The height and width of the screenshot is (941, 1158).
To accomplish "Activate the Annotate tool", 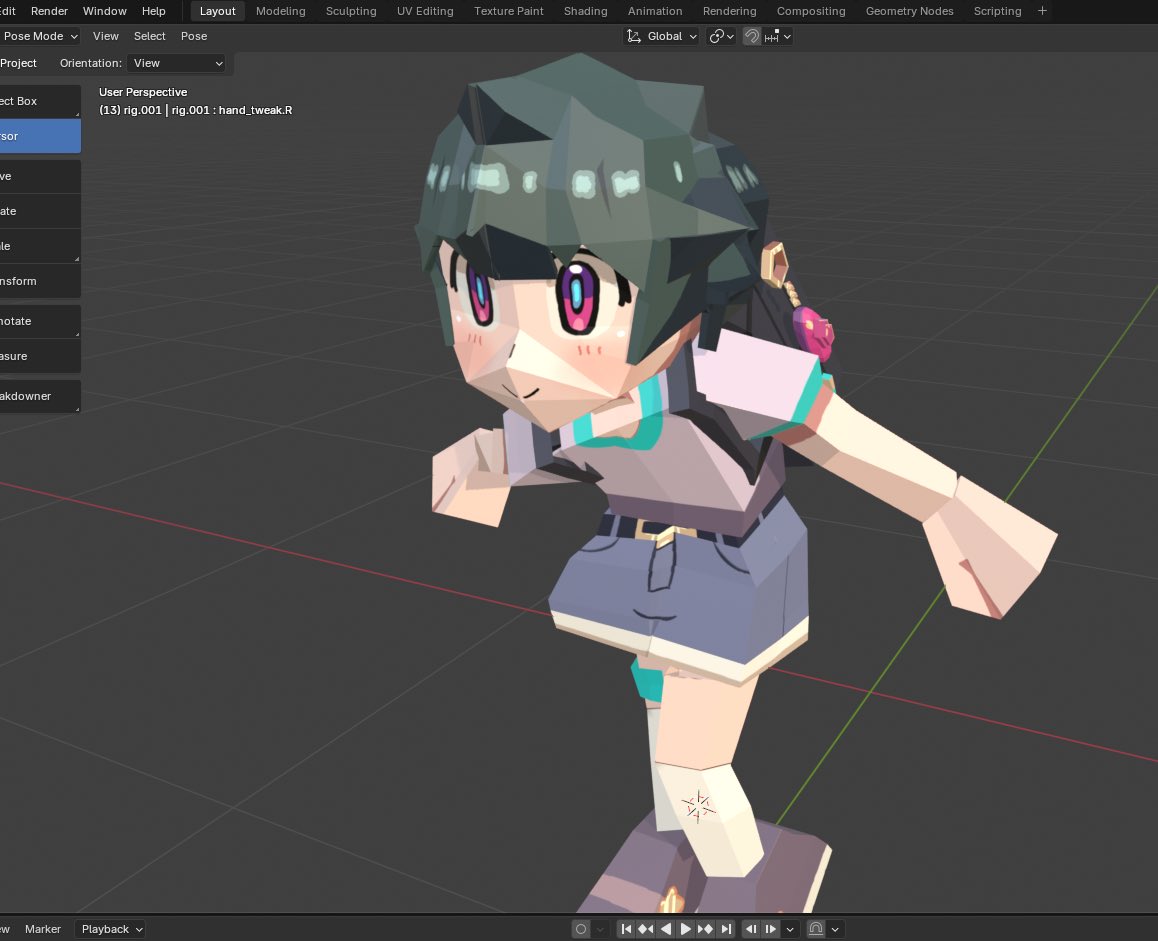I will (40, 321).
